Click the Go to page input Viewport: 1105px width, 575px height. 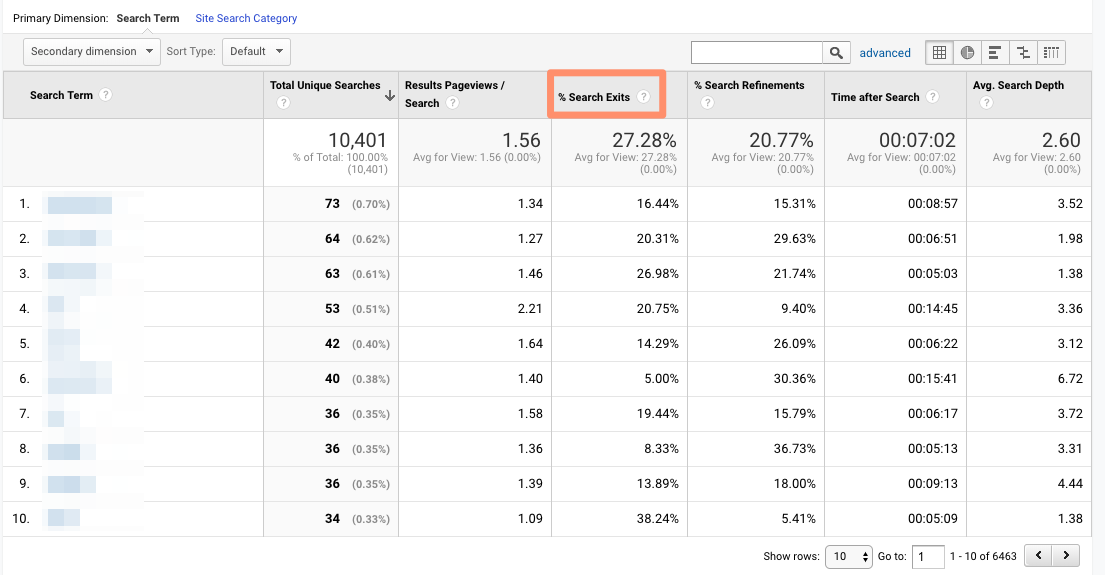point(928,557)
